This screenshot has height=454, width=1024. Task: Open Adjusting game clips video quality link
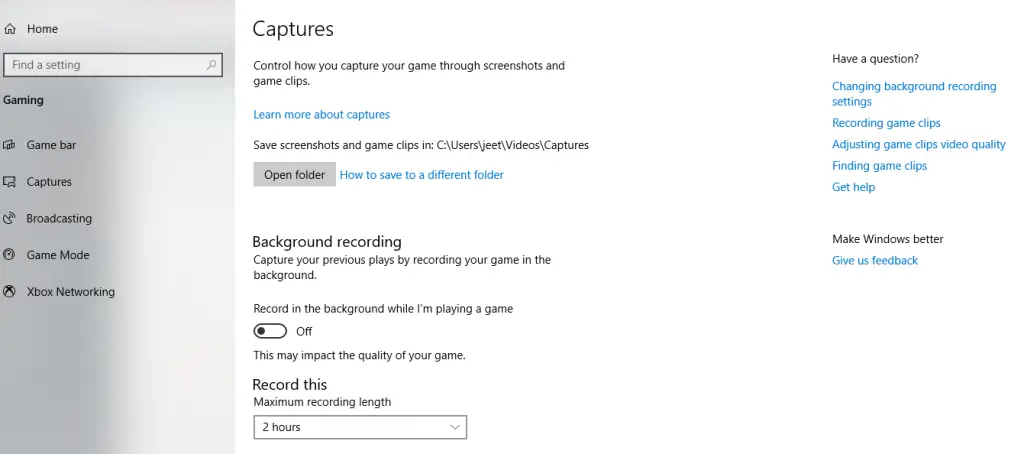(x=918, y=144)
